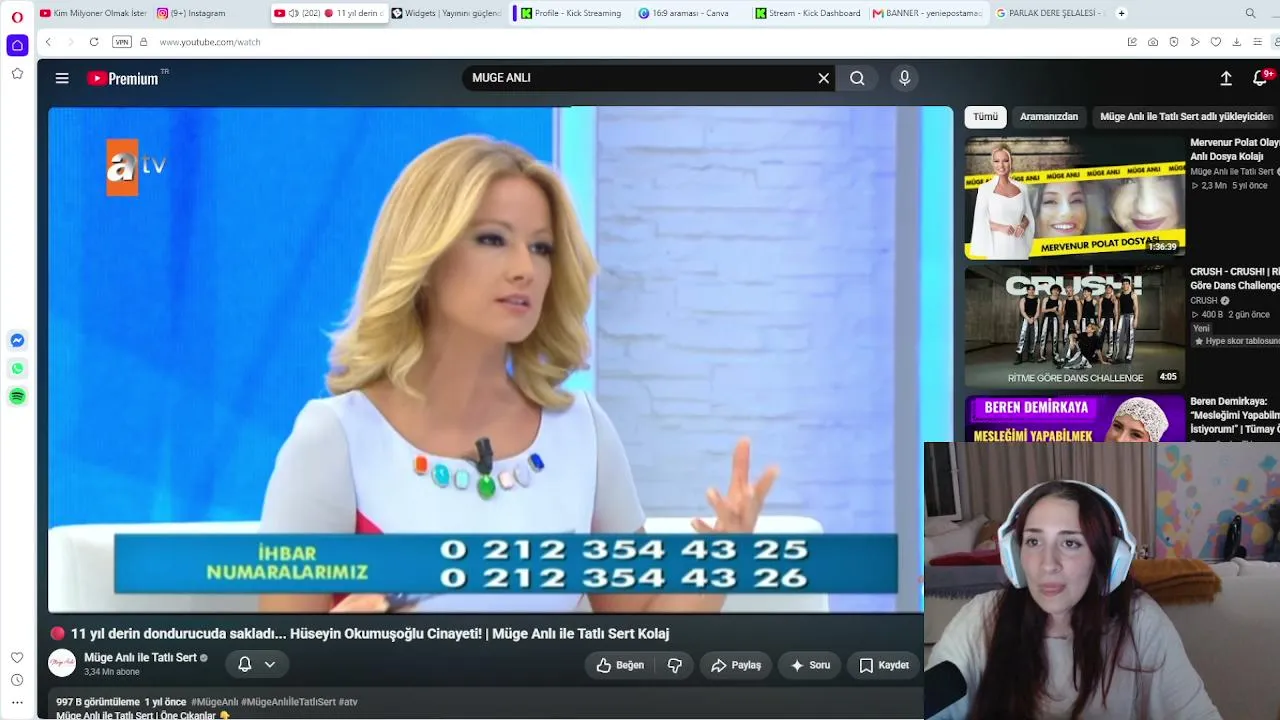Open the downloads arrow in address bar

[1237, 42]
